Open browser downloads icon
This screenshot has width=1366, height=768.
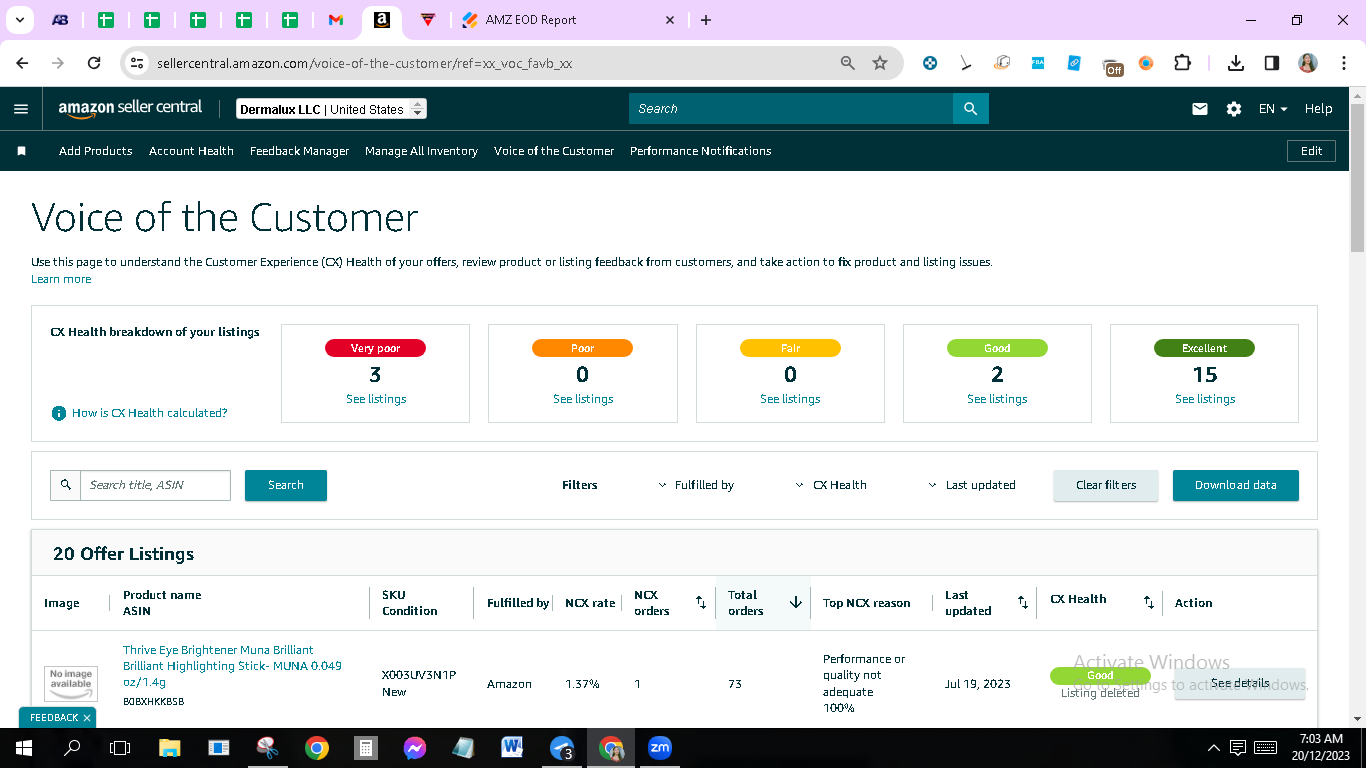(x=1236, y=63)
